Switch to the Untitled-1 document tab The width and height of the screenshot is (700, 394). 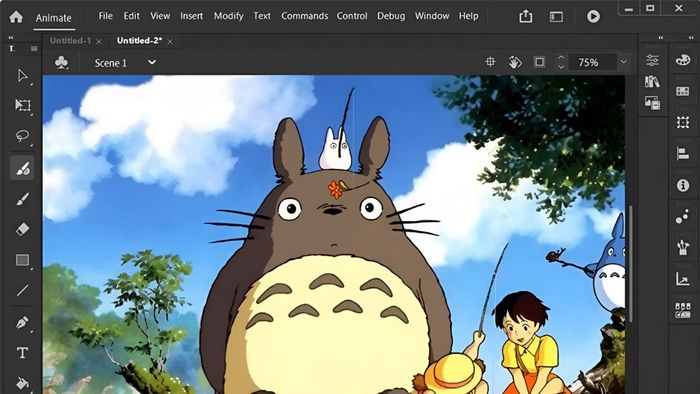click(x=70, y=41)
